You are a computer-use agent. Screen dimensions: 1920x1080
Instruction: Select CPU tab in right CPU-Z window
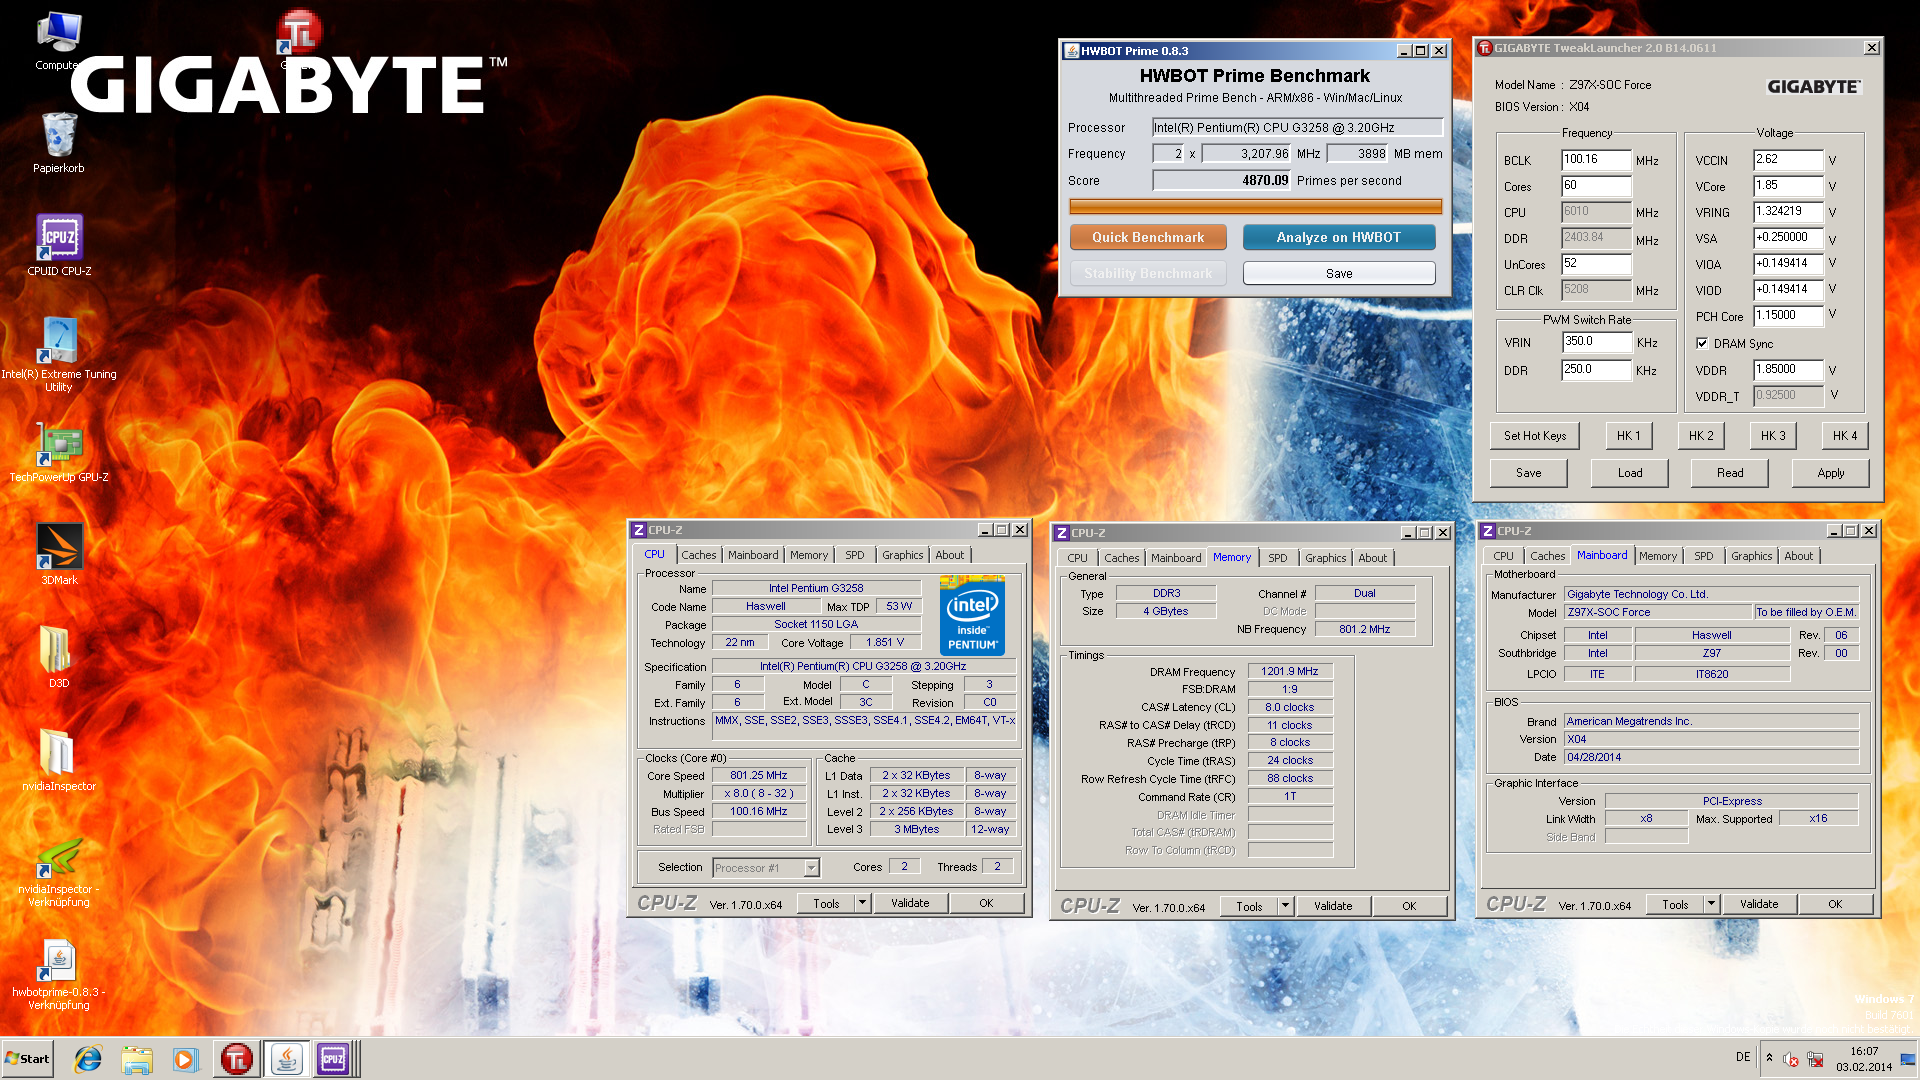click(x=1503, y=556)
